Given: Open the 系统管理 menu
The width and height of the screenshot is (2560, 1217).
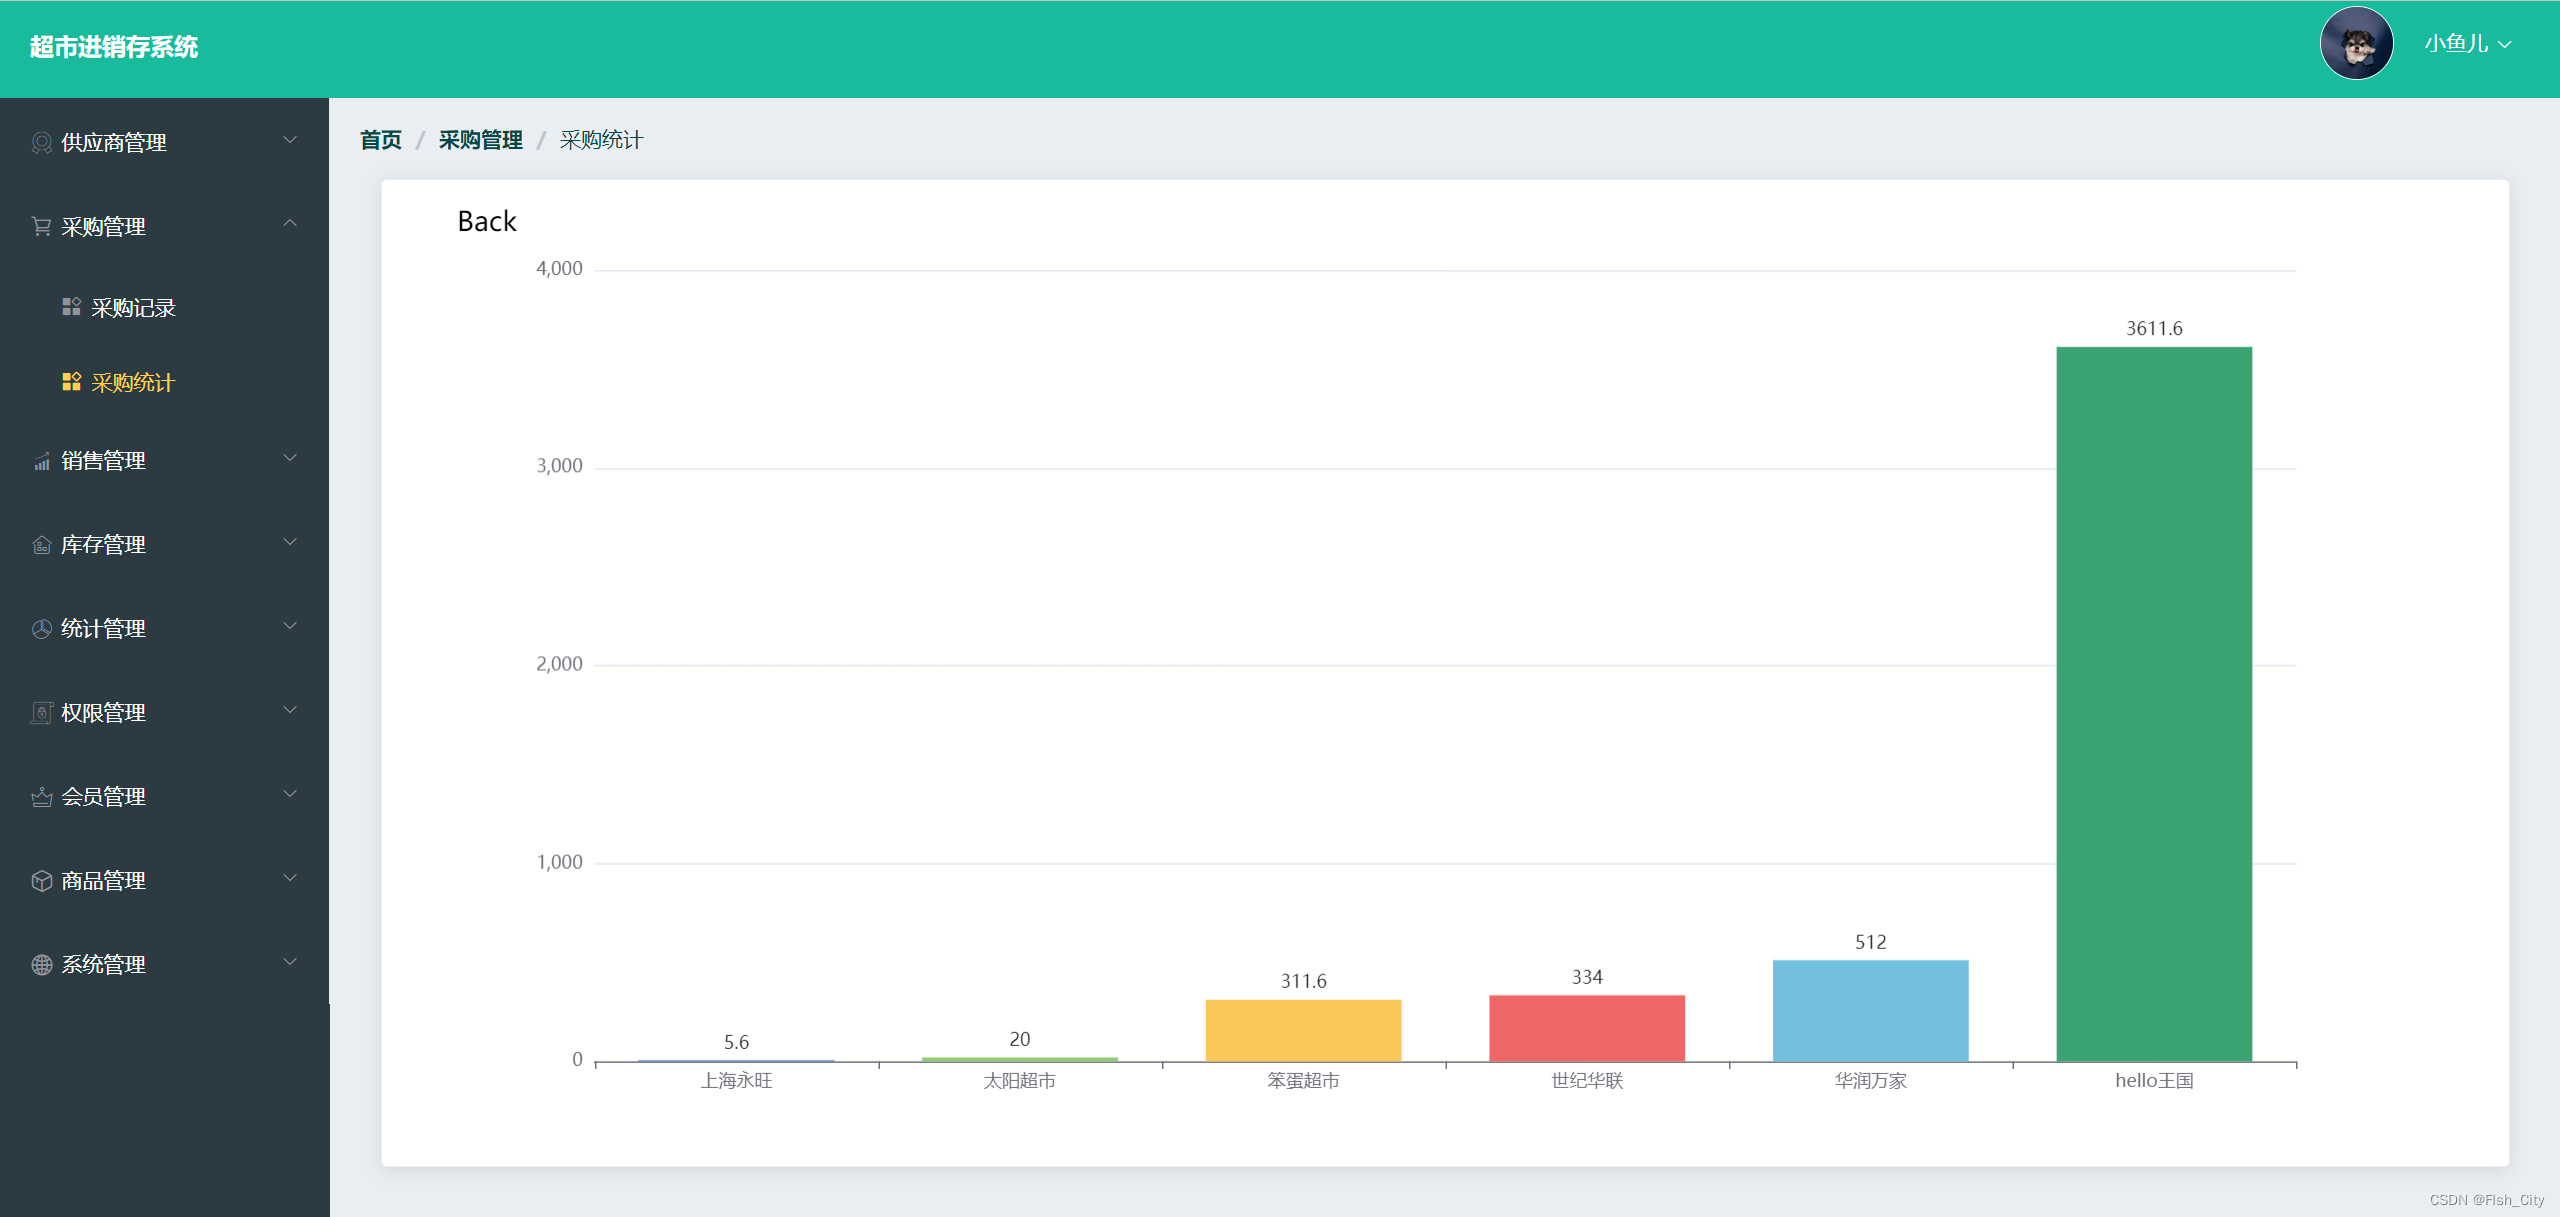Looking at the screenshot, I should pos(164,965).
